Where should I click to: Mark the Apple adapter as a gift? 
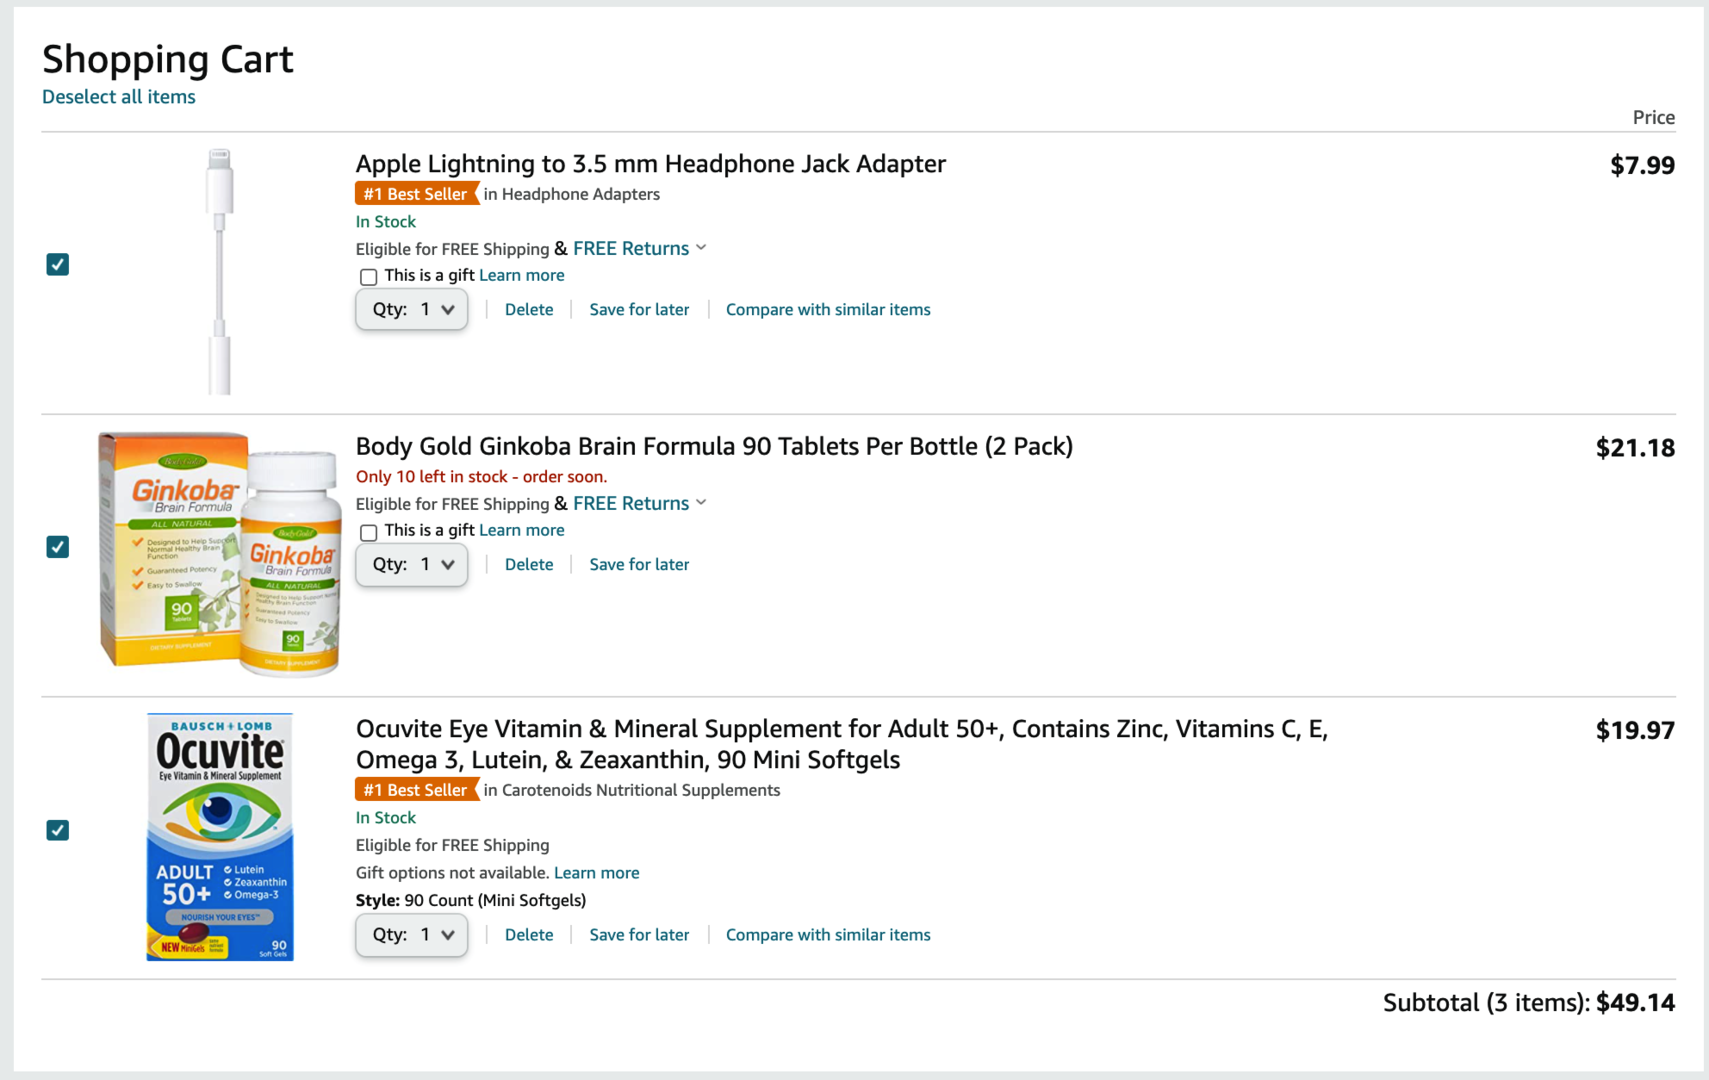(x=369, y=277)
